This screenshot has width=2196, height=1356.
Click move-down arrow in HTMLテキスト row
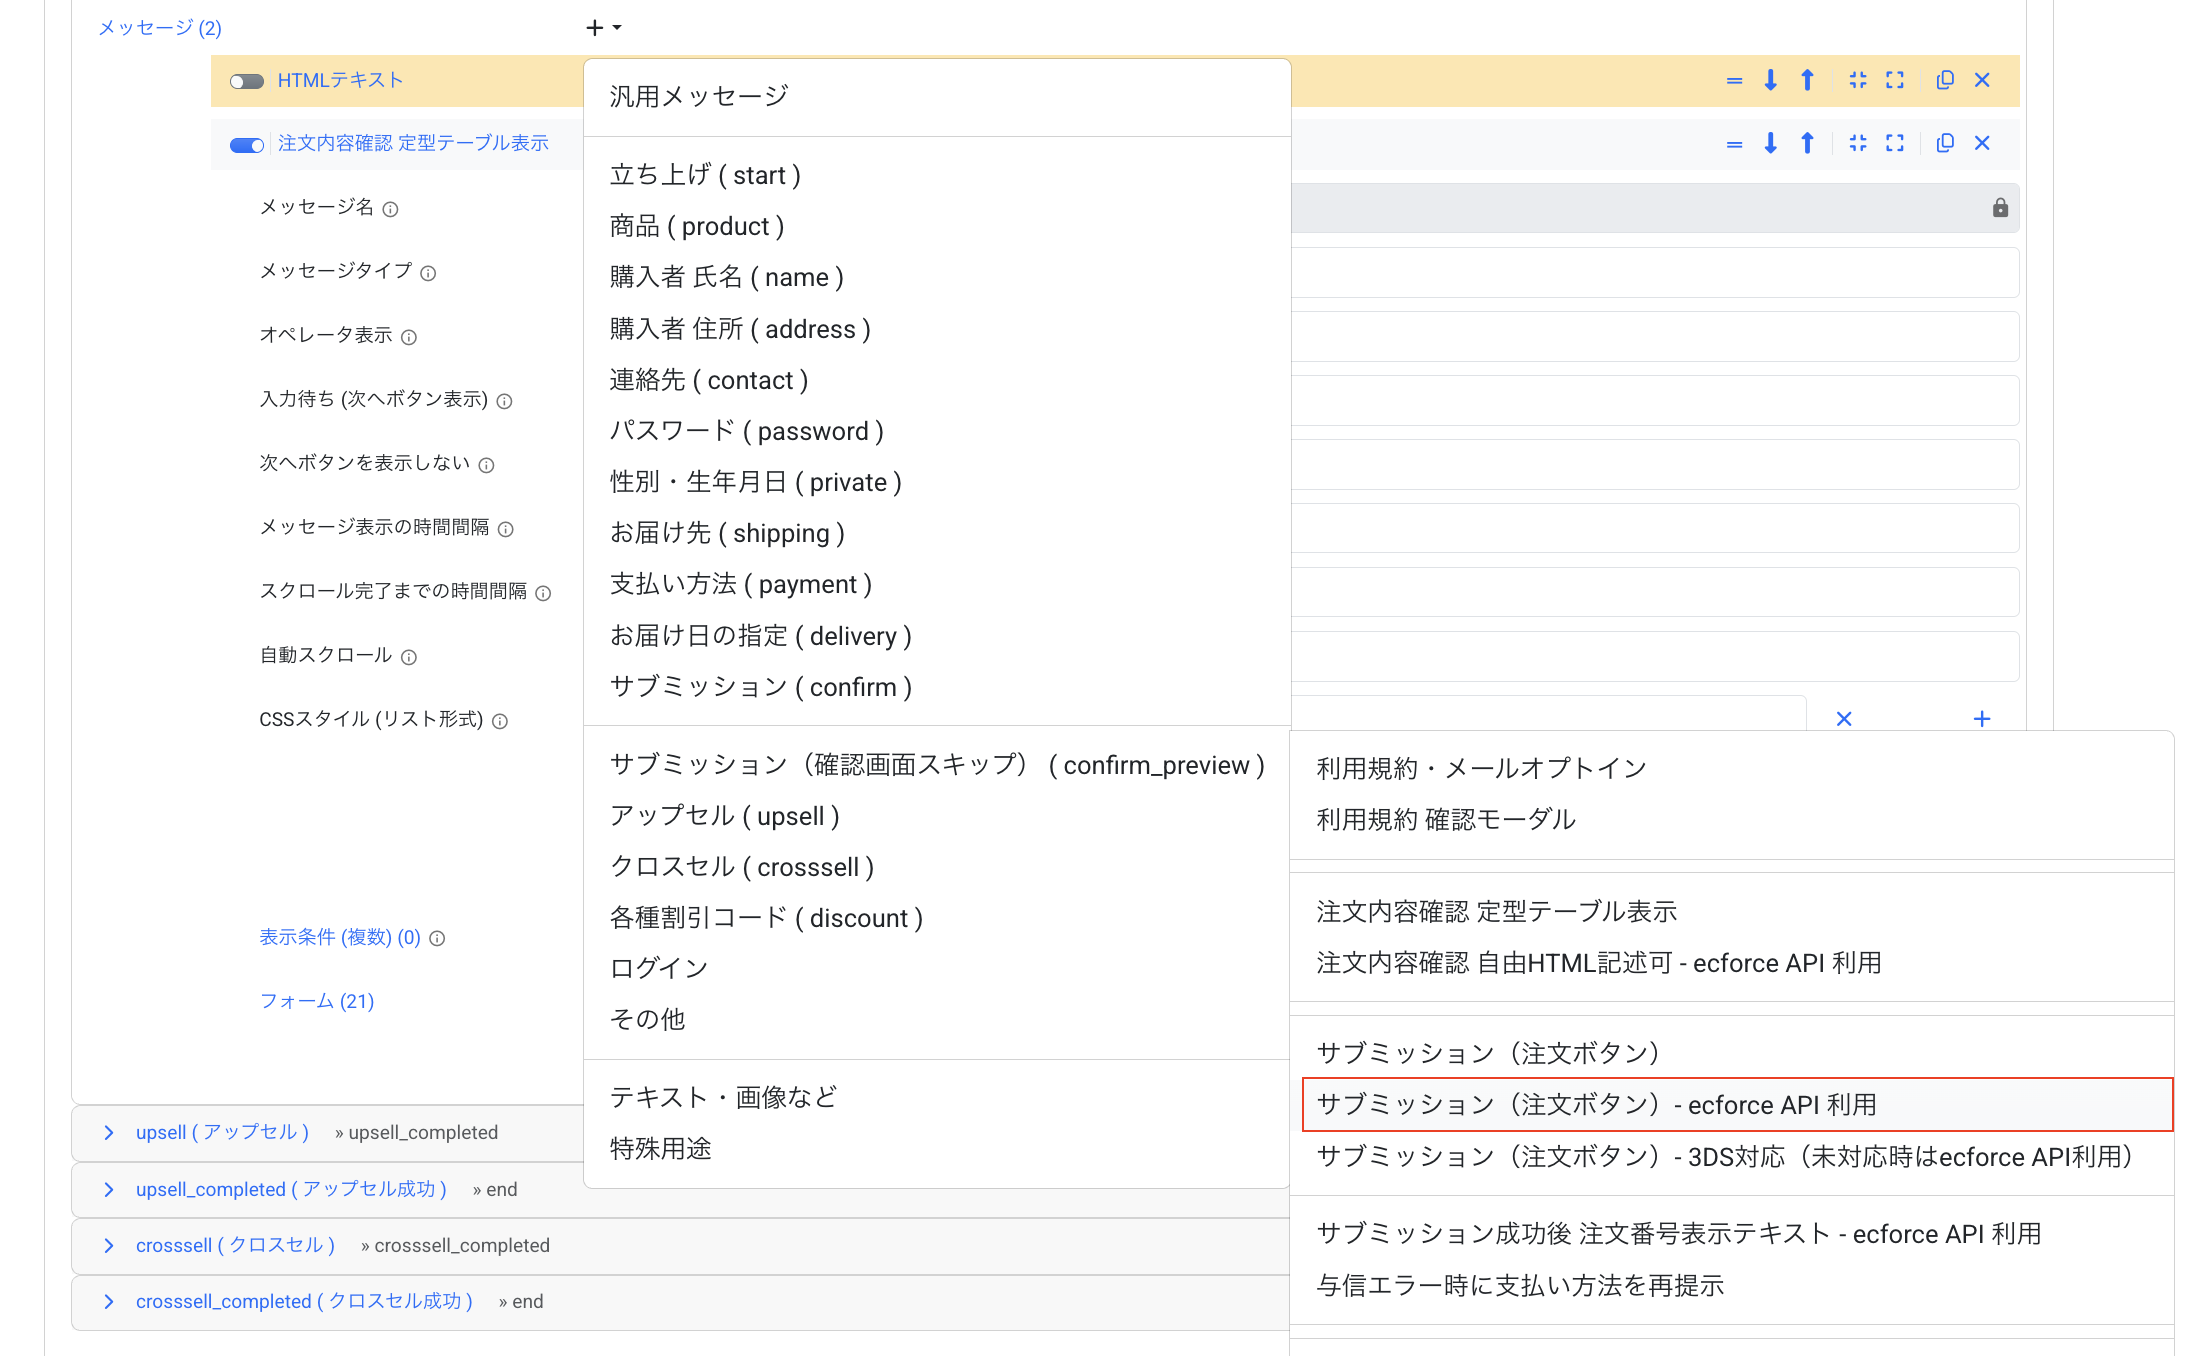(1770, 80)
